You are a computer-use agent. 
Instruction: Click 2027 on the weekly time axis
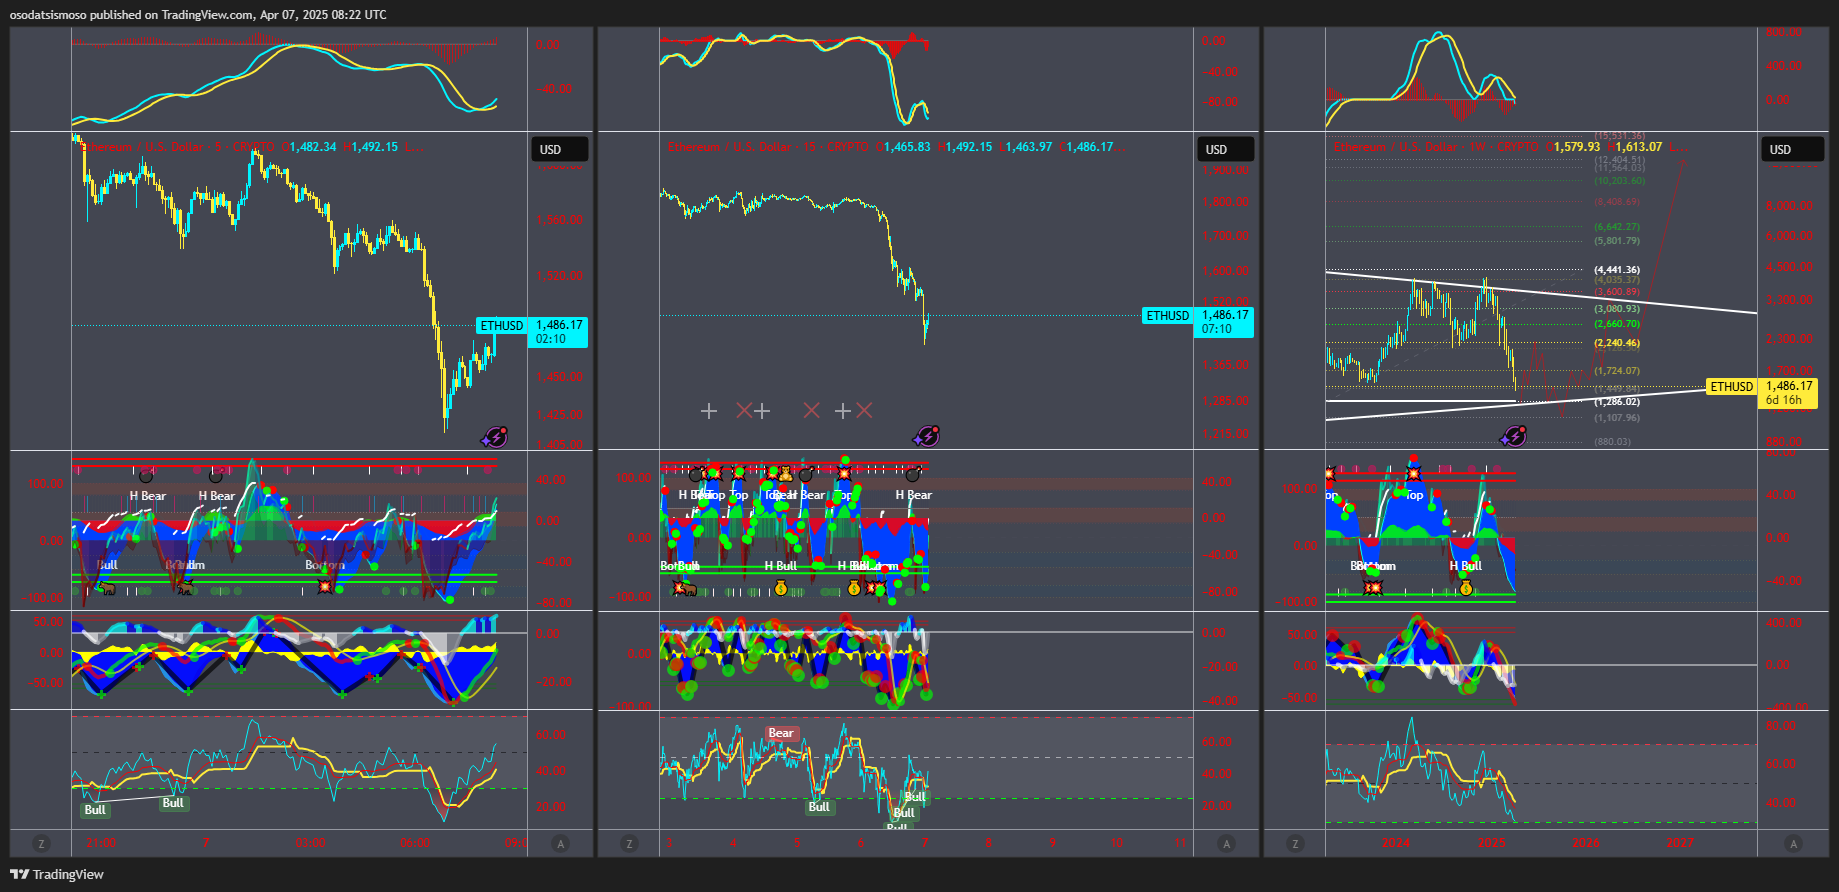(1680, 843)
